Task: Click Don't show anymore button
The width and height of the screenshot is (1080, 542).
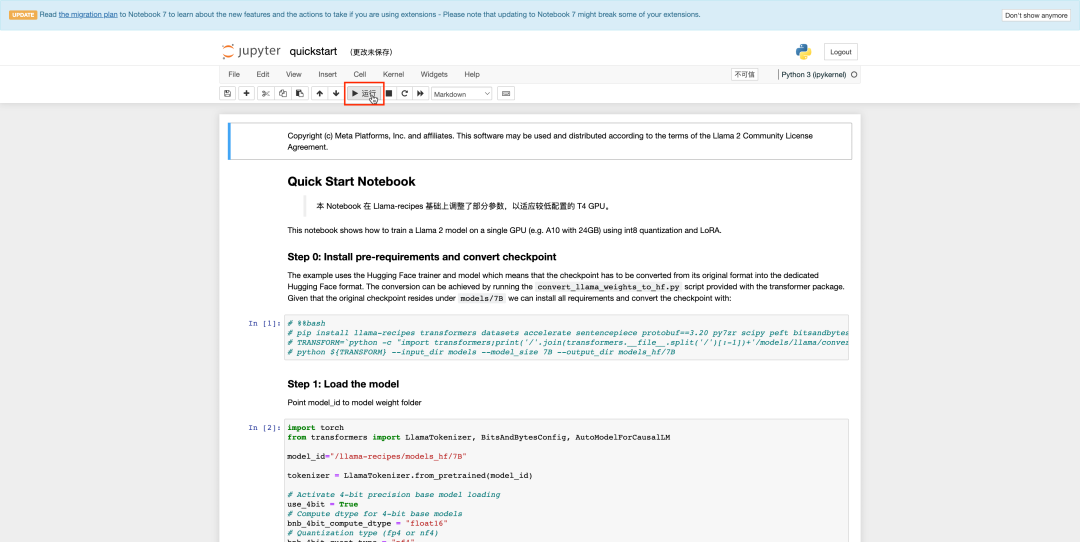Action: click(x=1036, y=15)
